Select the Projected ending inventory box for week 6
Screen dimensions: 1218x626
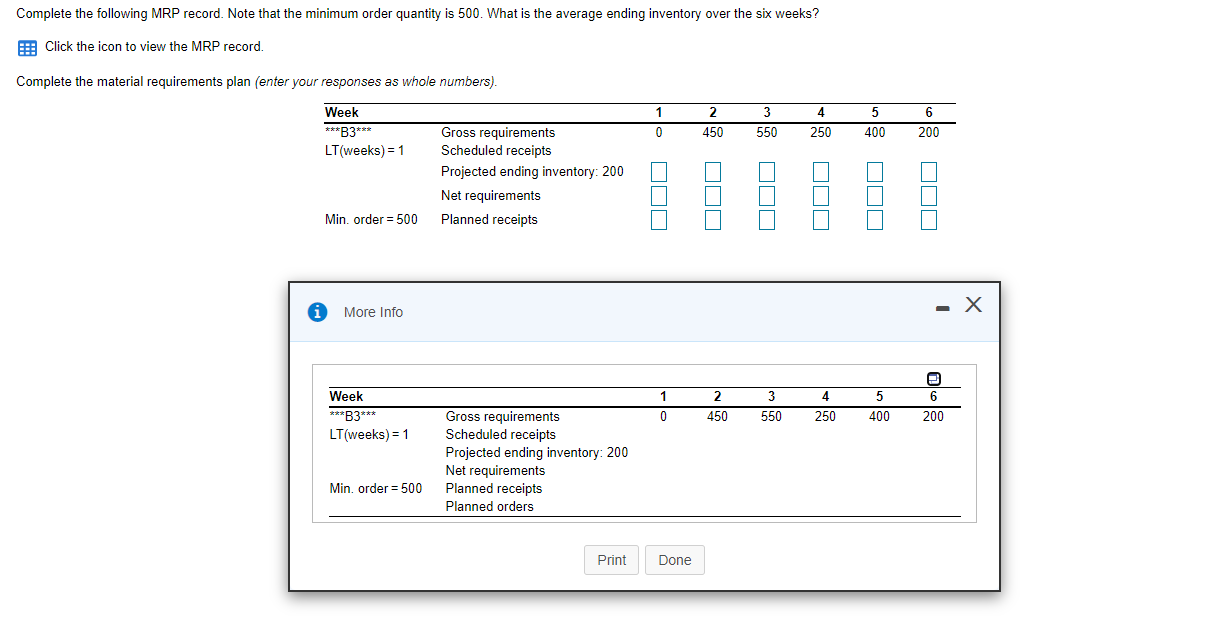coord(928,171)
